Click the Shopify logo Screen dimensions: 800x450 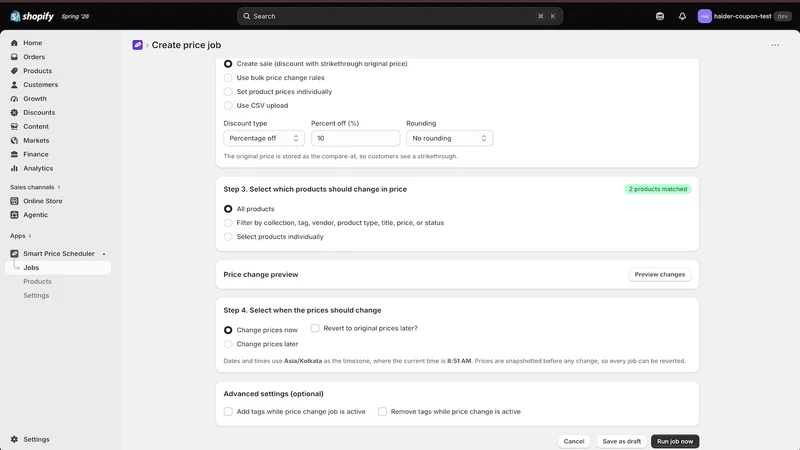point(32,16)
